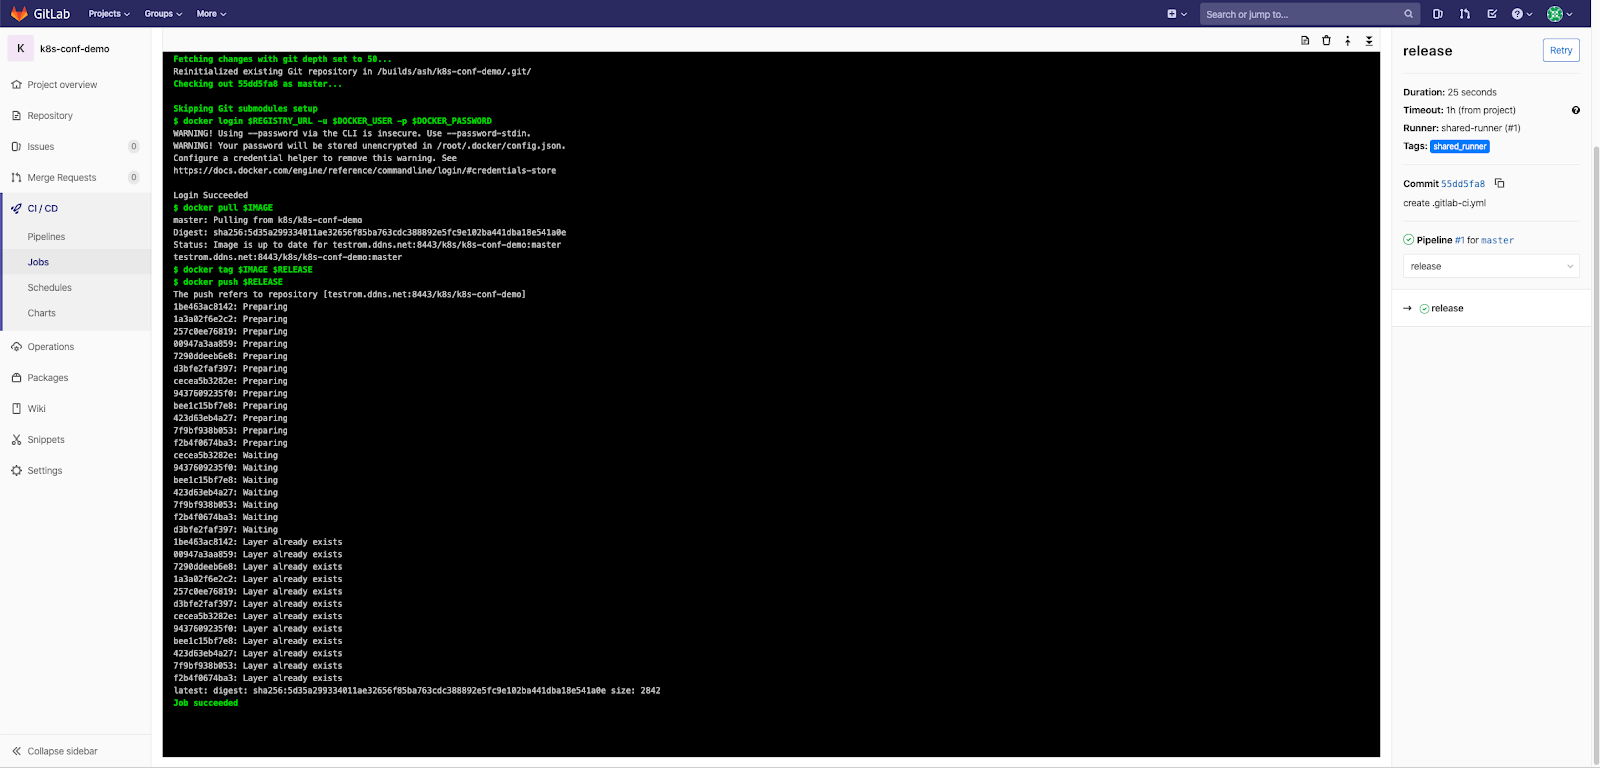This screenshot has width=1600, height=769.
Task: Open Pipelines in the CI/CD sidebar
Action: [47, 237]
